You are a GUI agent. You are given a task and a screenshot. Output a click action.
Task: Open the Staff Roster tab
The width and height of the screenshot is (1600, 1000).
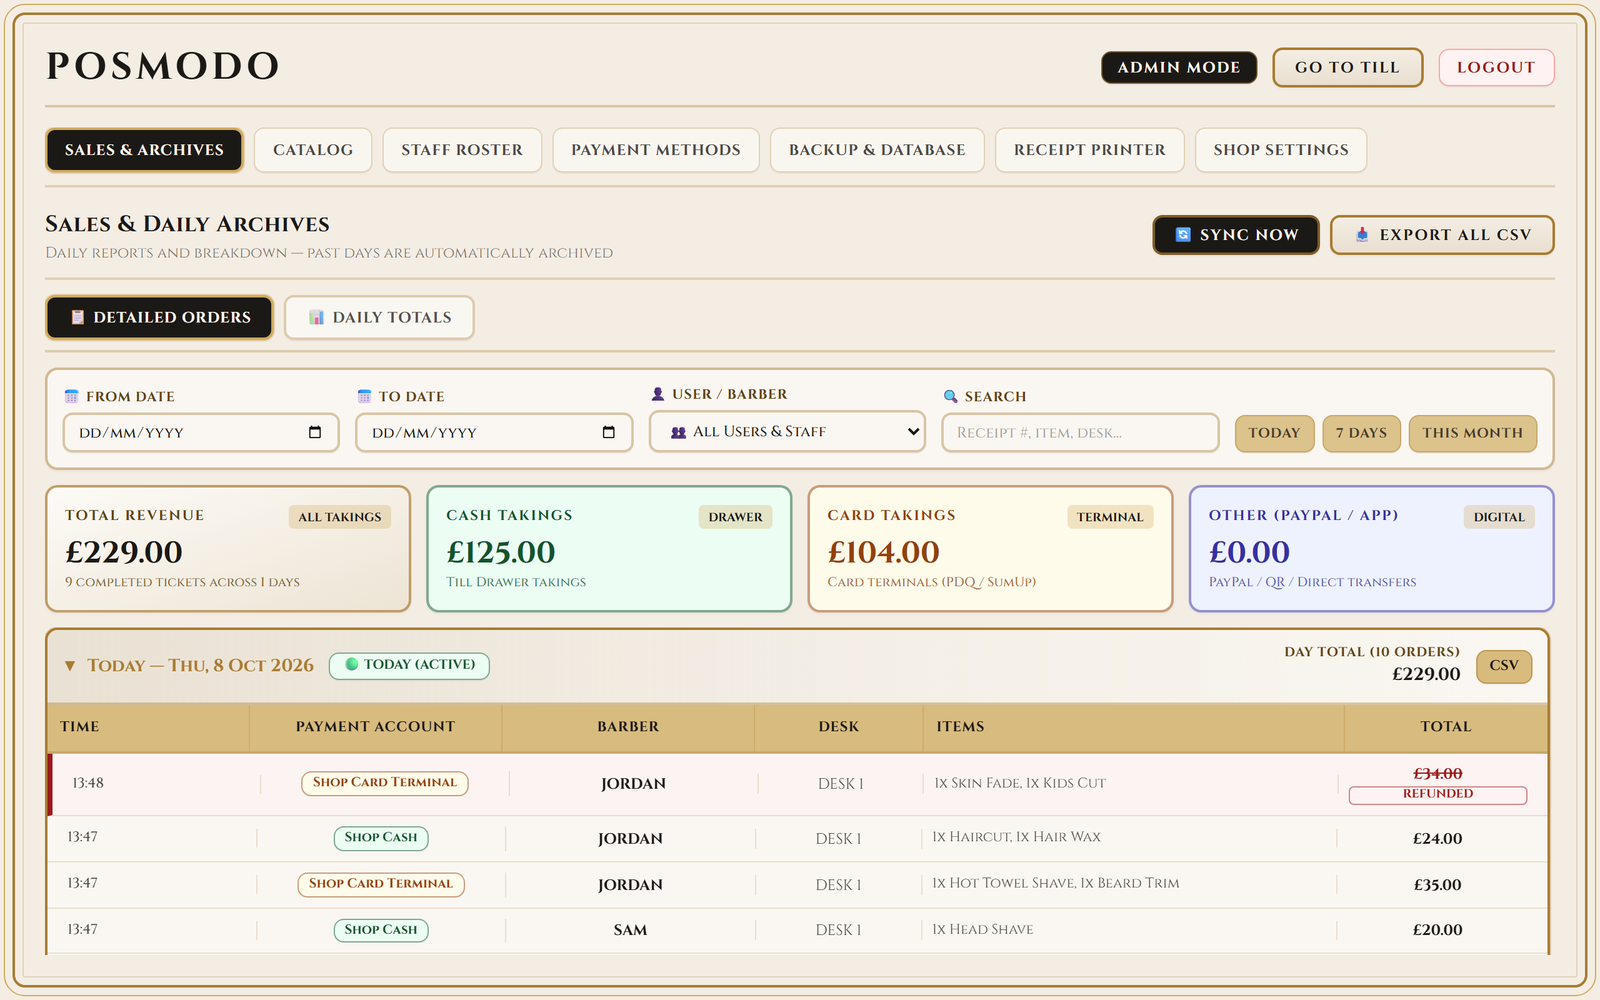(x=462, y=150)
